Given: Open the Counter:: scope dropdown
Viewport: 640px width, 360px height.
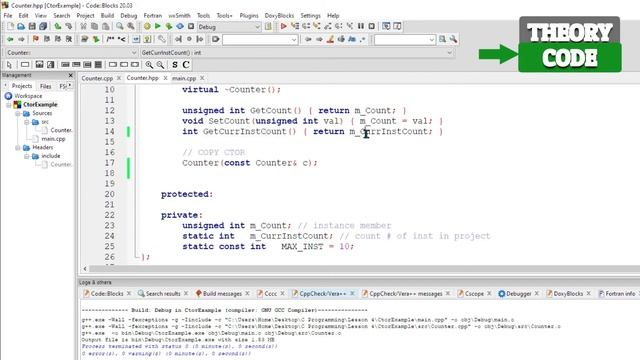Looking at the screenshot, I should (71, 53).
